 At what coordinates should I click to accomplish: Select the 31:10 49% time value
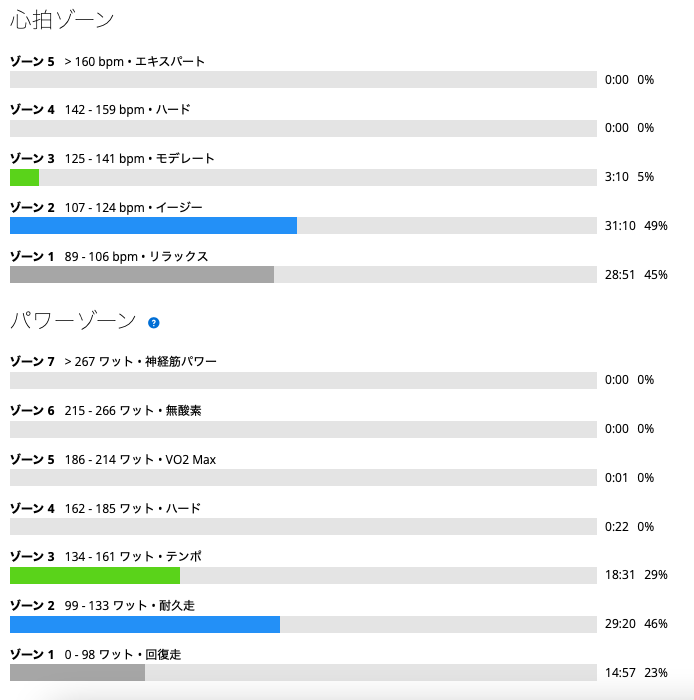pos(636,225)
